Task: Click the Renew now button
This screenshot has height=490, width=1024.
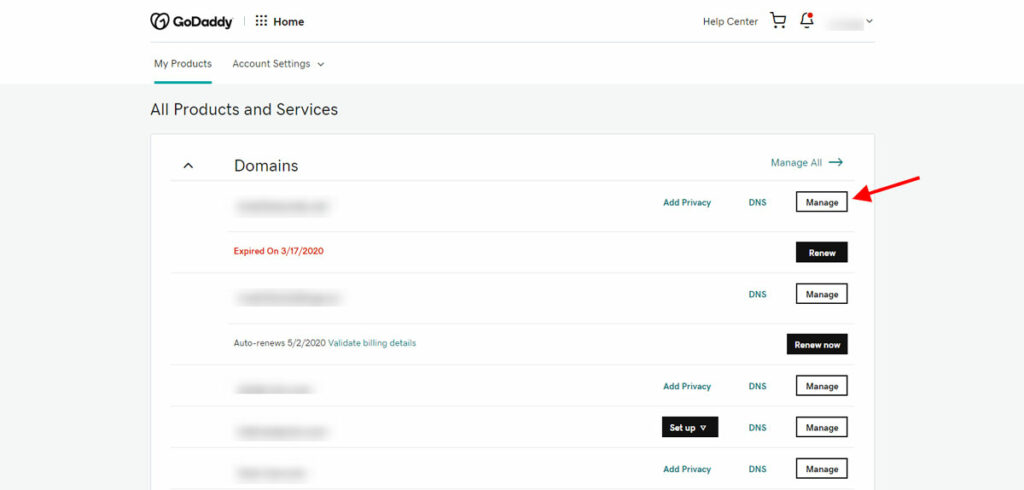Action: pos(817,344)
